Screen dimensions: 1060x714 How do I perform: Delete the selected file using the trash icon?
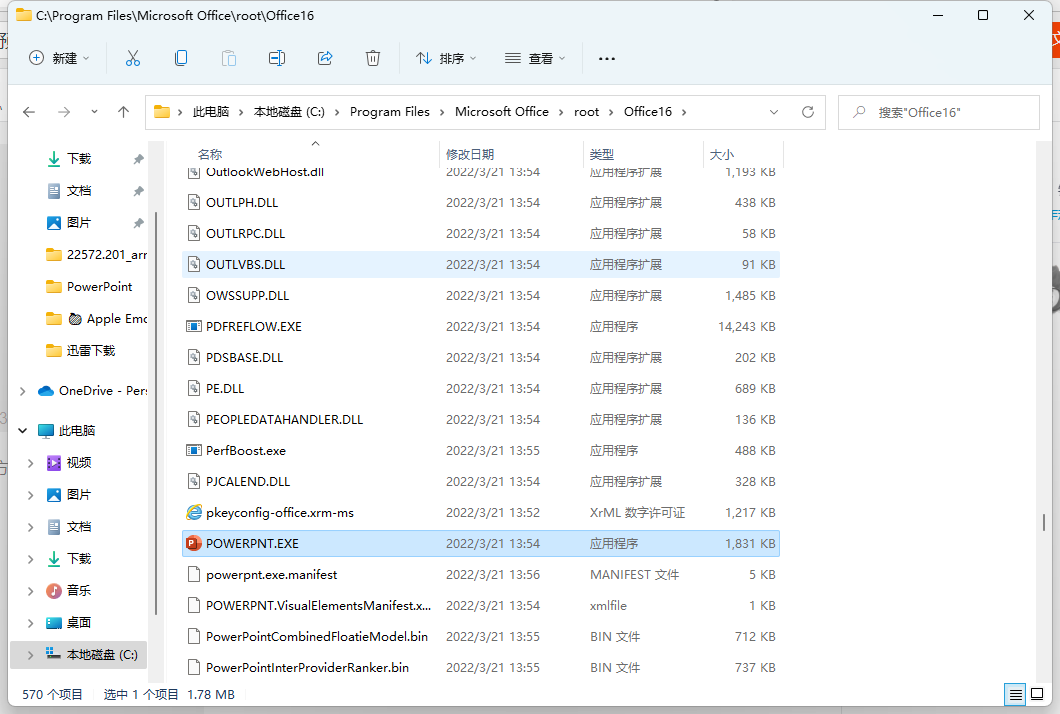tap(373, 58)
